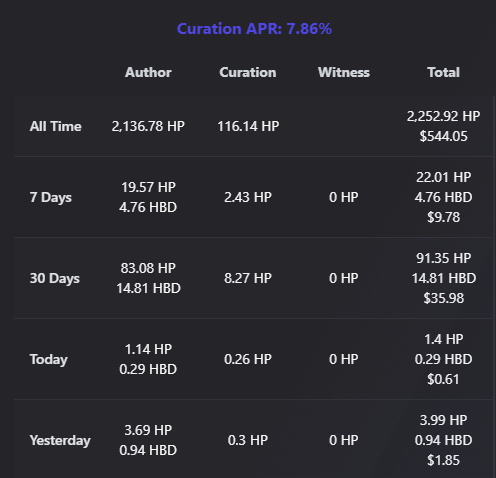
Task: Click the 7 Days row label
Action: pos(51,197)
